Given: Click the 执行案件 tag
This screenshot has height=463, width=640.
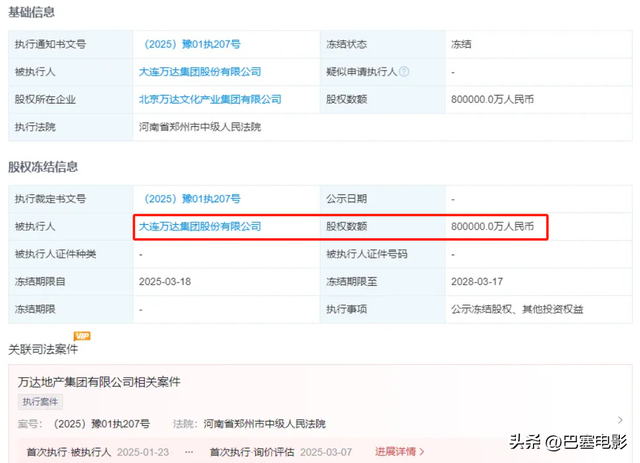Looking at the screenshot, I should click(x=40, y=402).
